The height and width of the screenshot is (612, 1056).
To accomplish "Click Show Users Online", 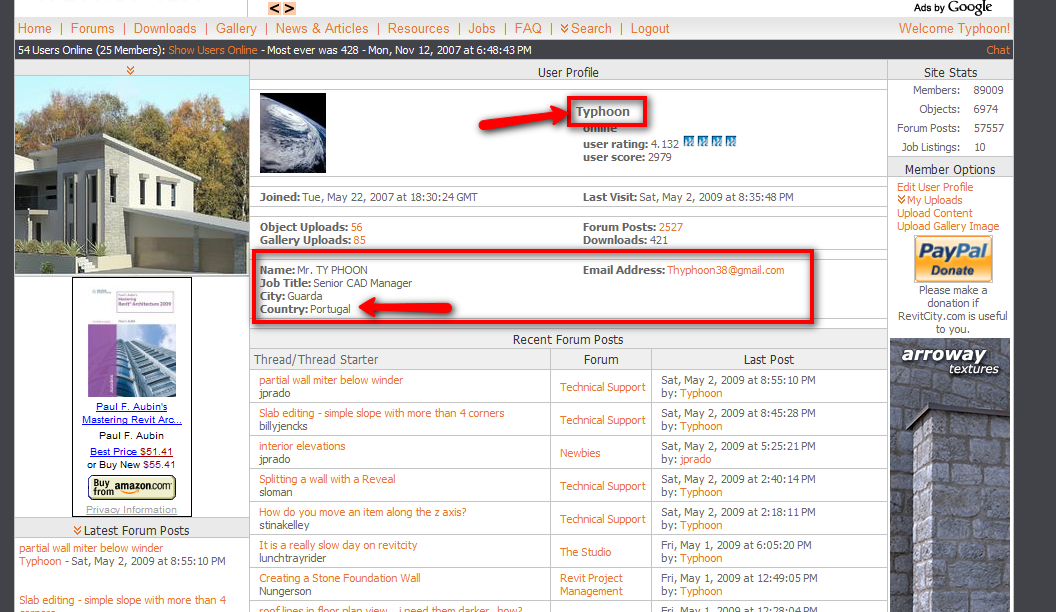I will [x=213, y=50].
